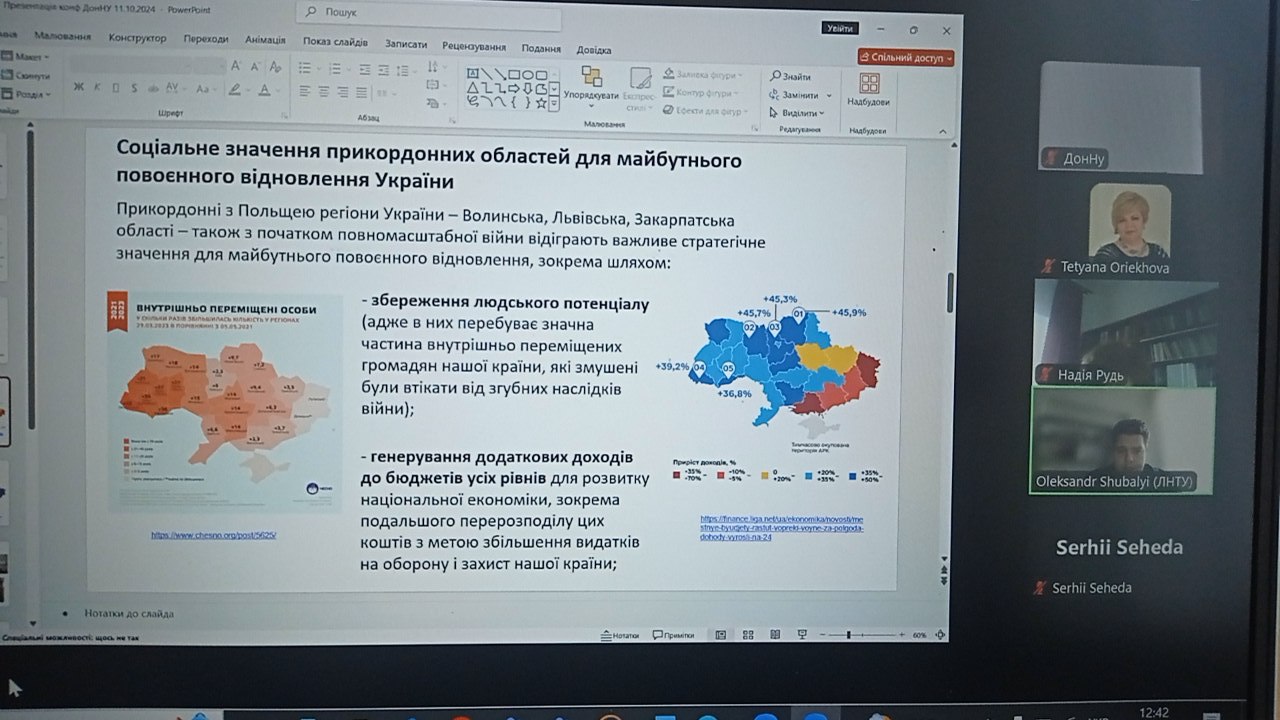The height and width of the screenshot is (720, 1280).
Task: Toggle text shadow S button
Action: point(134,87)
